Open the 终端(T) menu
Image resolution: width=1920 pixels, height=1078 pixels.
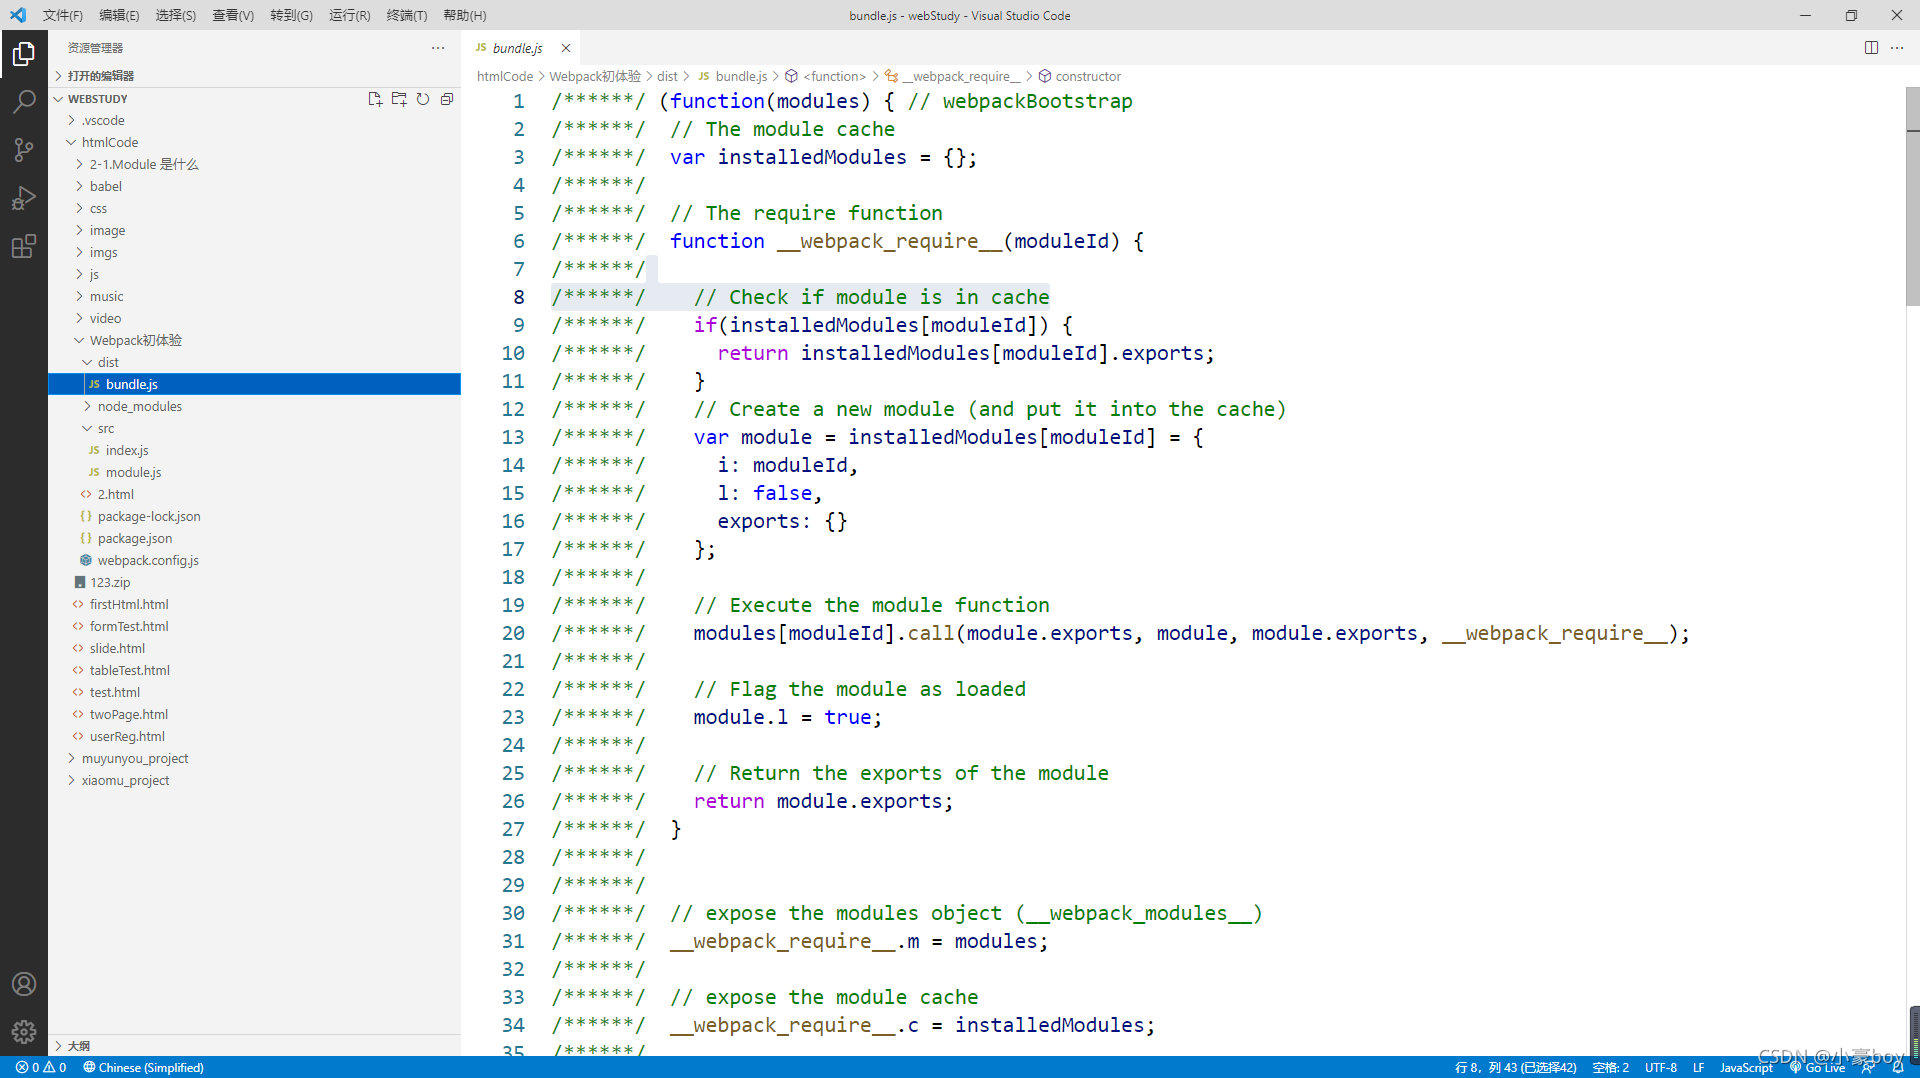click(x=406, y=15)
